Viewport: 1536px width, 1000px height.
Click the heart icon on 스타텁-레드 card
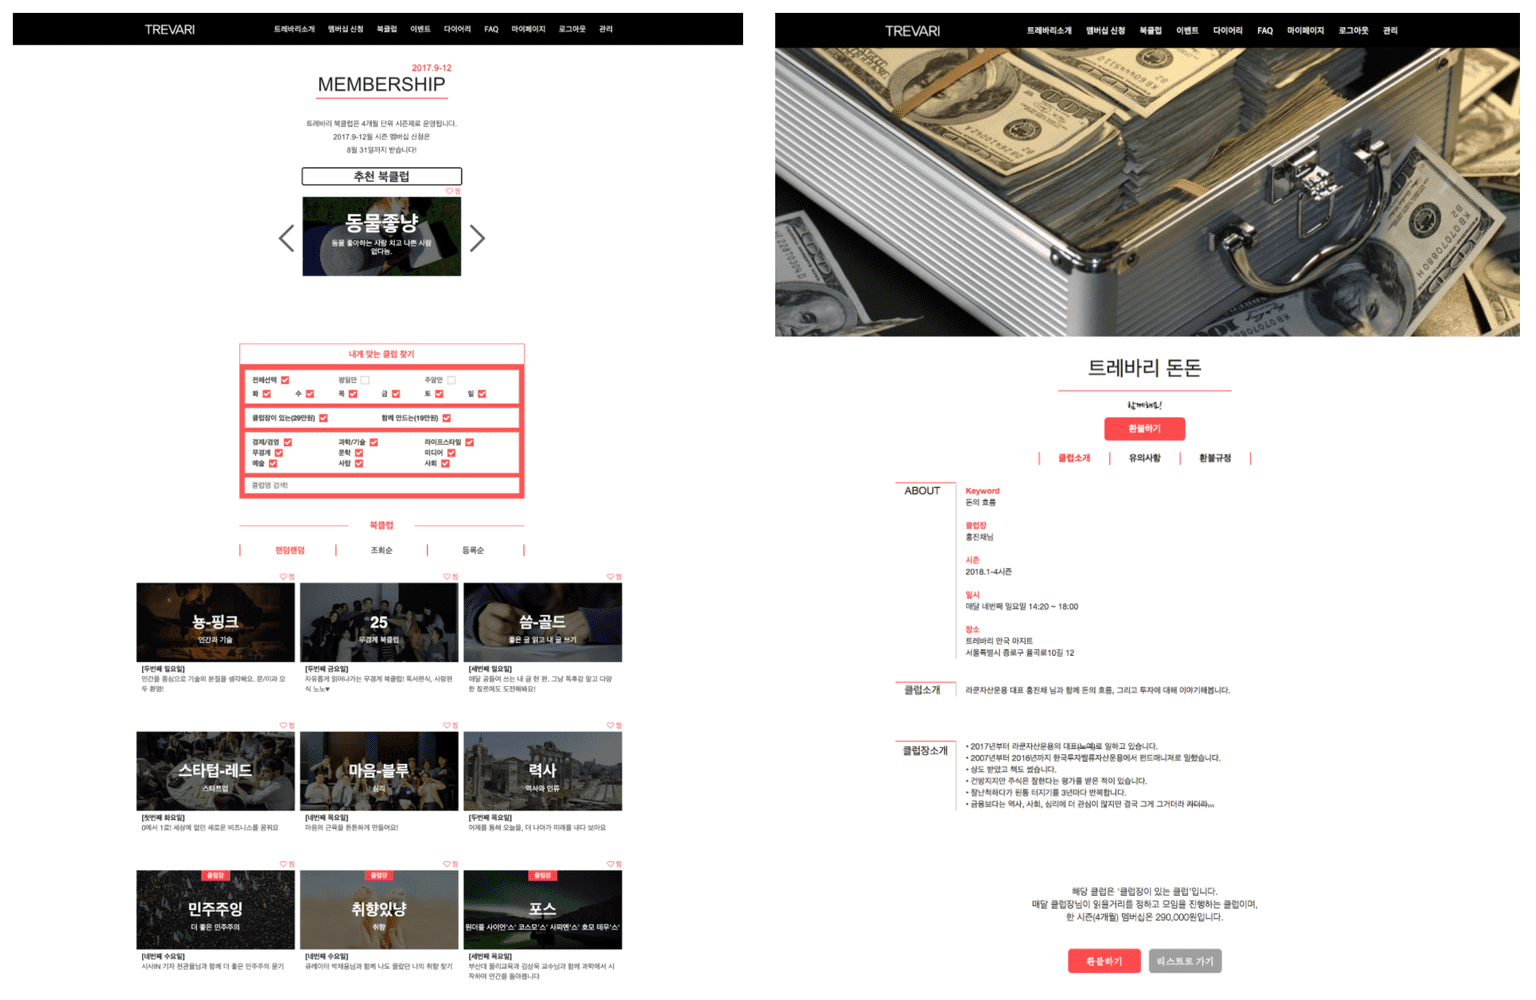(x=285, y=725)
